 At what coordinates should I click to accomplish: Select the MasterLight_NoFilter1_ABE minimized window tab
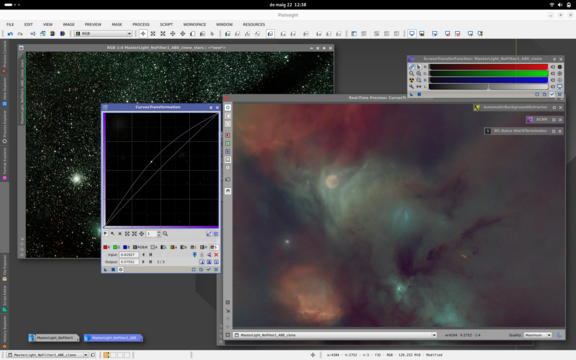[x=113, y=338]
